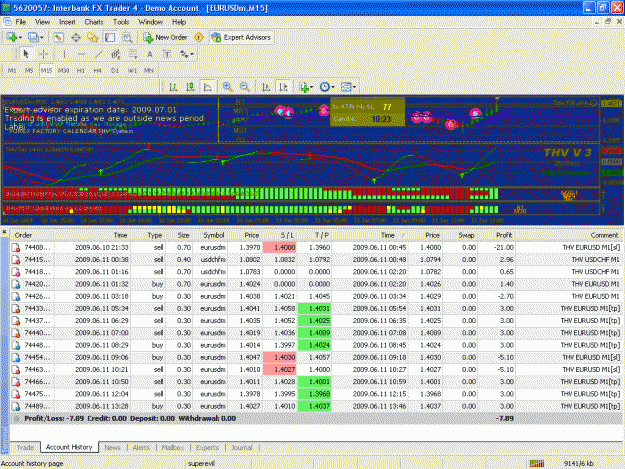Switch to the Trade tab

25,447
